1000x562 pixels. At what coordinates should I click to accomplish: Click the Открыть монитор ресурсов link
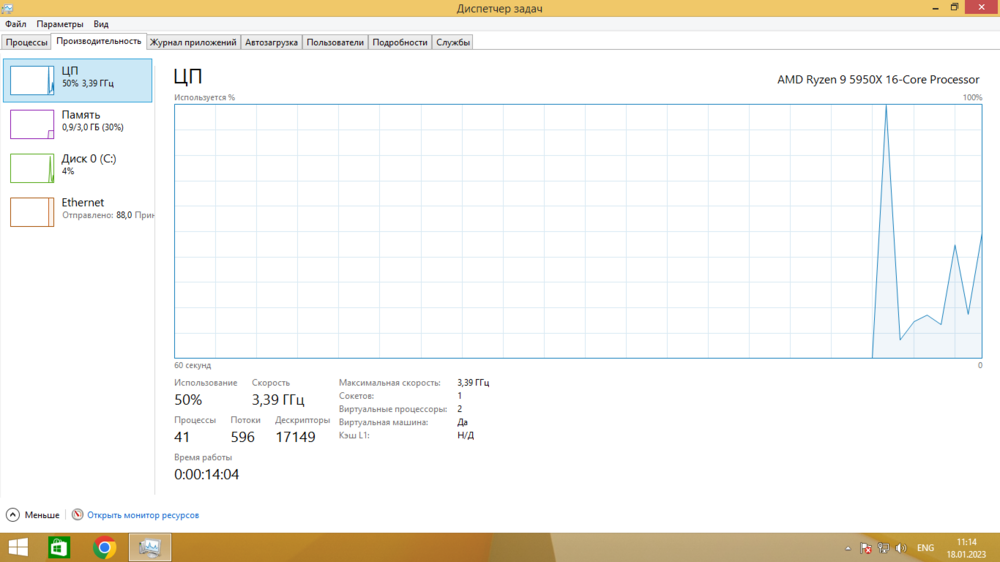click(143, 515)
